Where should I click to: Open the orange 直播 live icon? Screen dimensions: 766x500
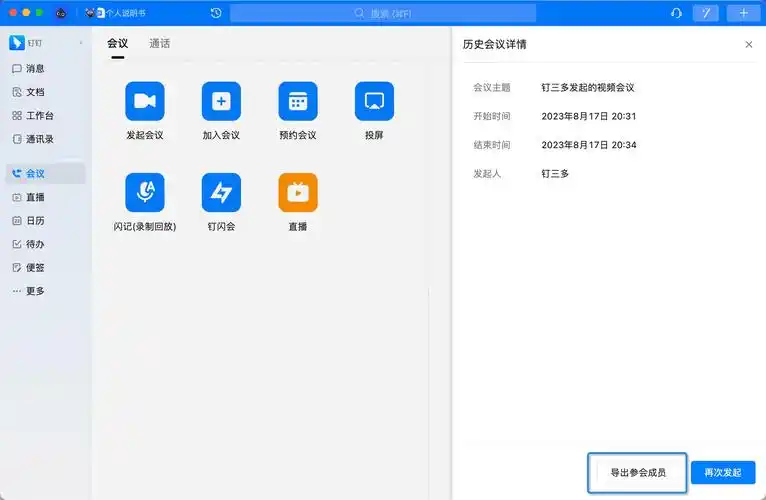click(297, 193)
